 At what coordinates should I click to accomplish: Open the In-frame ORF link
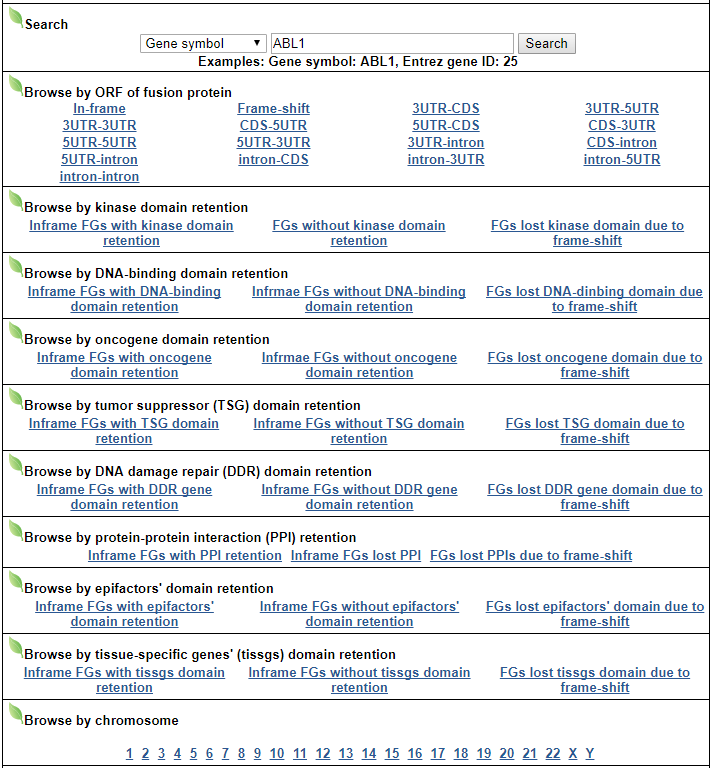pyautogui.click(x=99, y=109)
